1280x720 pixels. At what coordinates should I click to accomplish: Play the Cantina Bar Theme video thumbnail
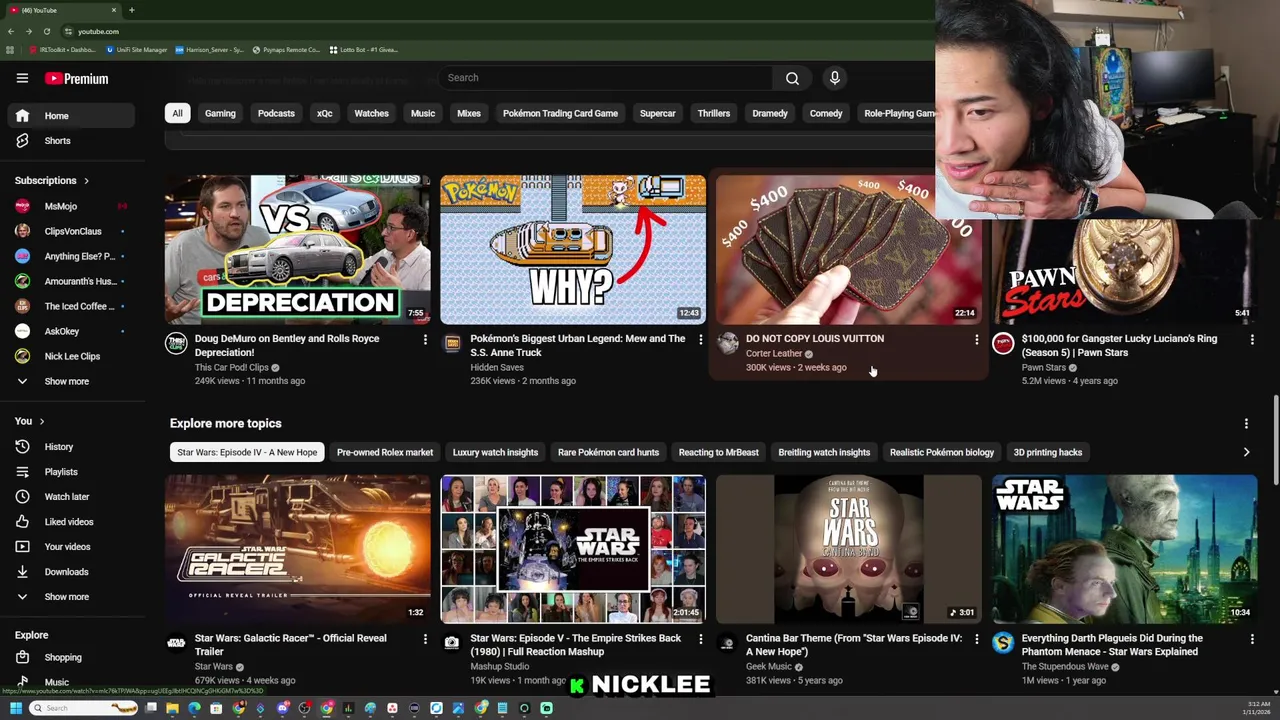[x=849, y=549]
